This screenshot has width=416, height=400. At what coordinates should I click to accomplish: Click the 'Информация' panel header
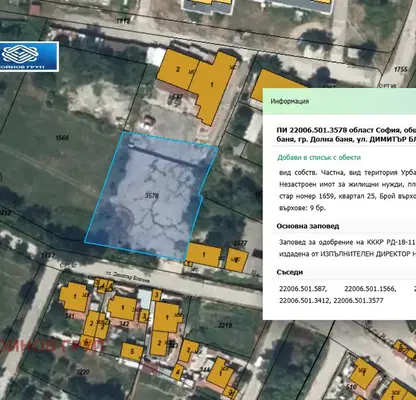339,101
